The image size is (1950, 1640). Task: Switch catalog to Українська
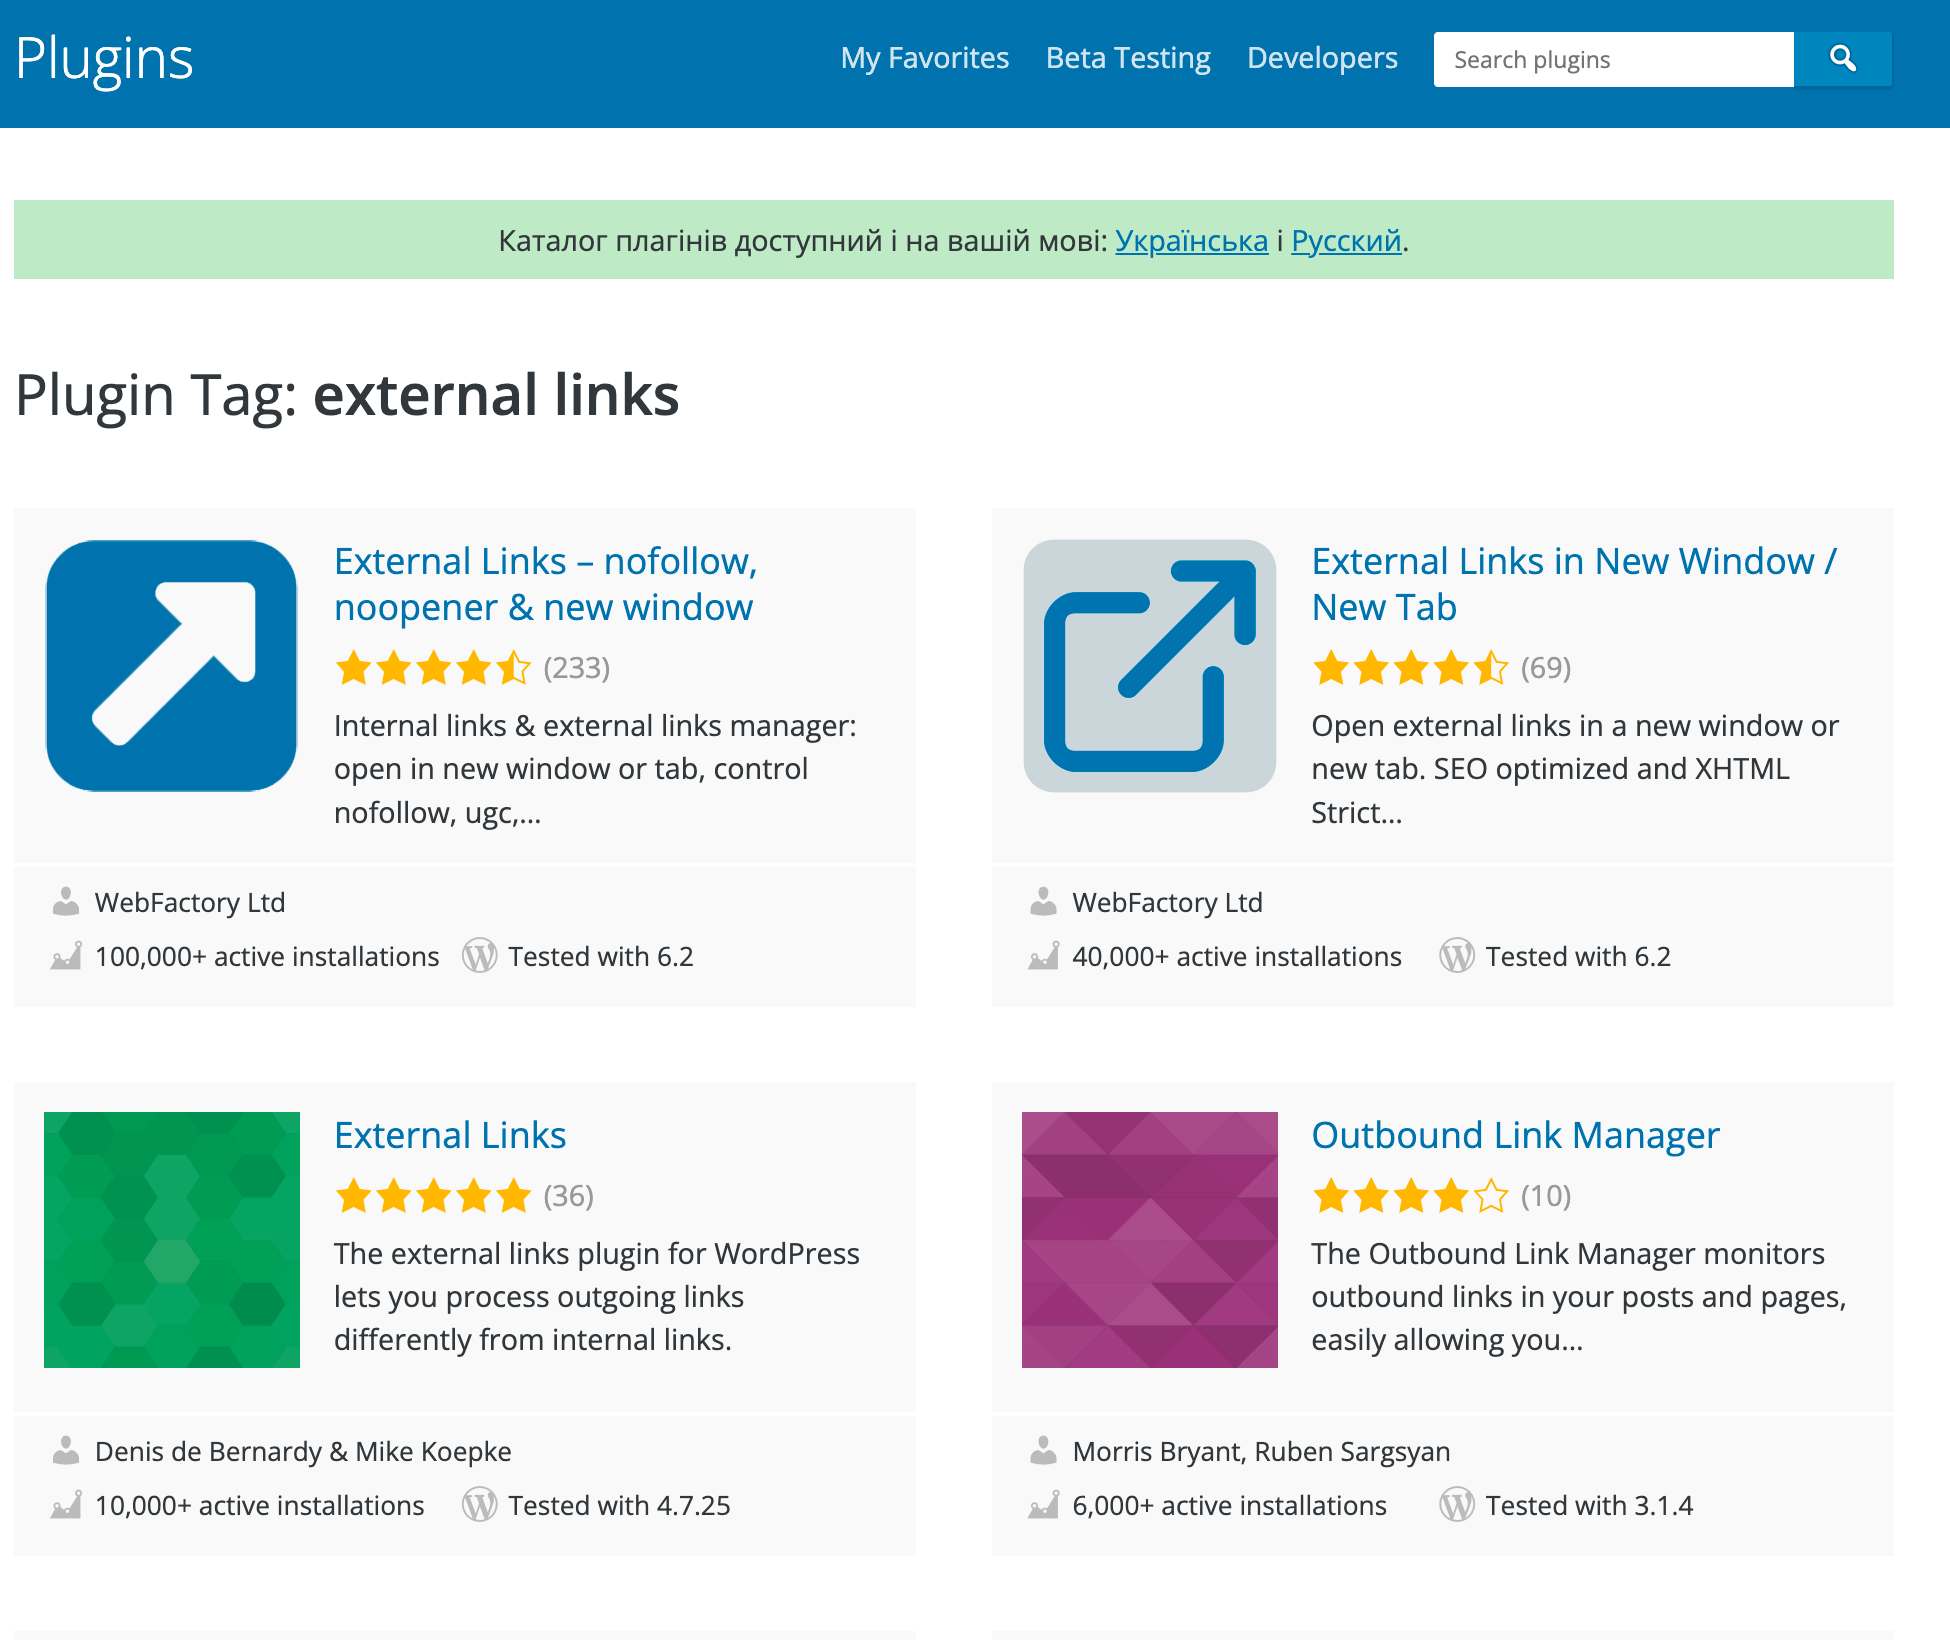coord(1191,241)
